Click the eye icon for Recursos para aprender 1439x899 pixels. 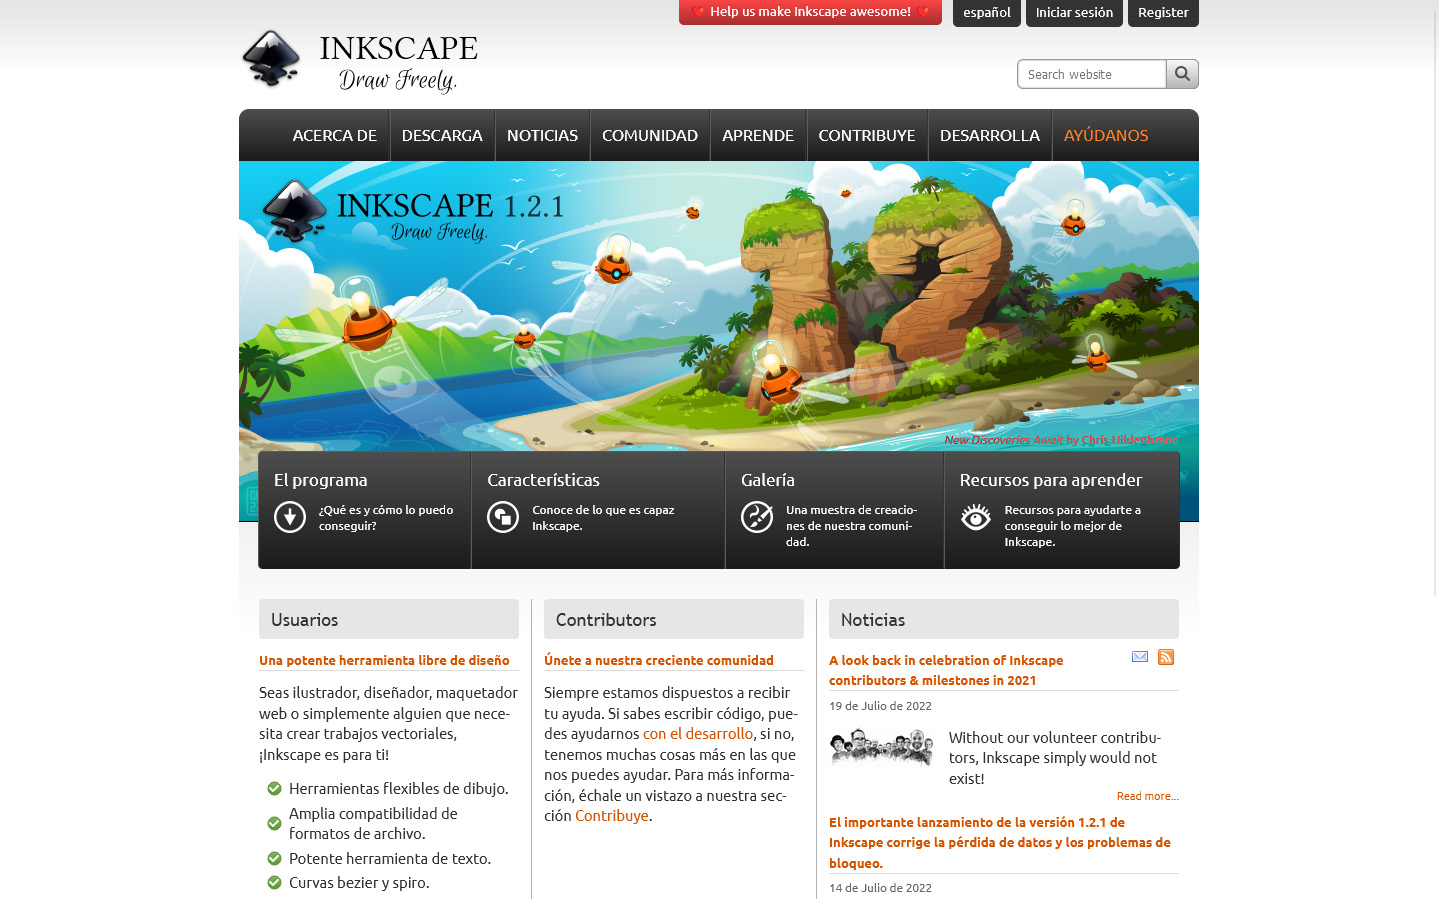975,517
